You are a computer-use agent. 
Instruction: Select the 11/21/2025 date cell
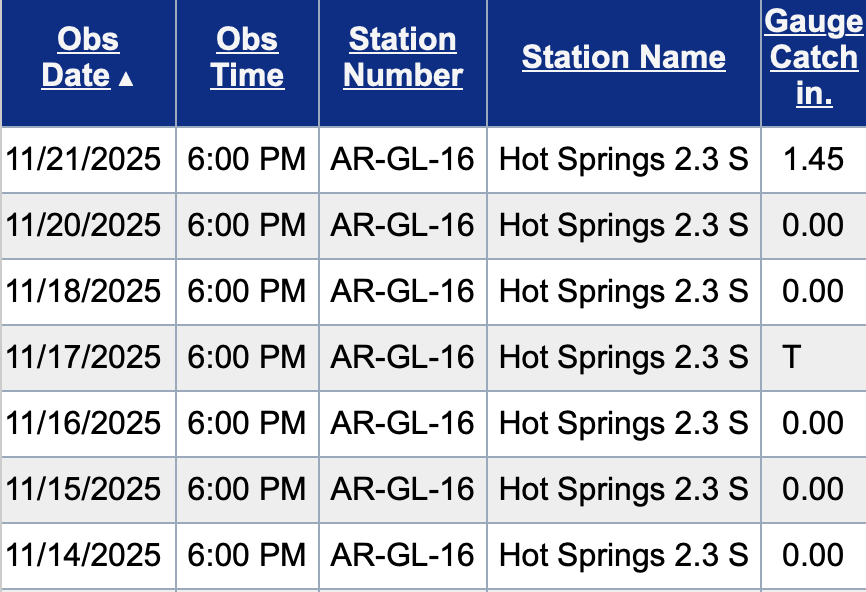pyautogui.click(x=84, y=159)
